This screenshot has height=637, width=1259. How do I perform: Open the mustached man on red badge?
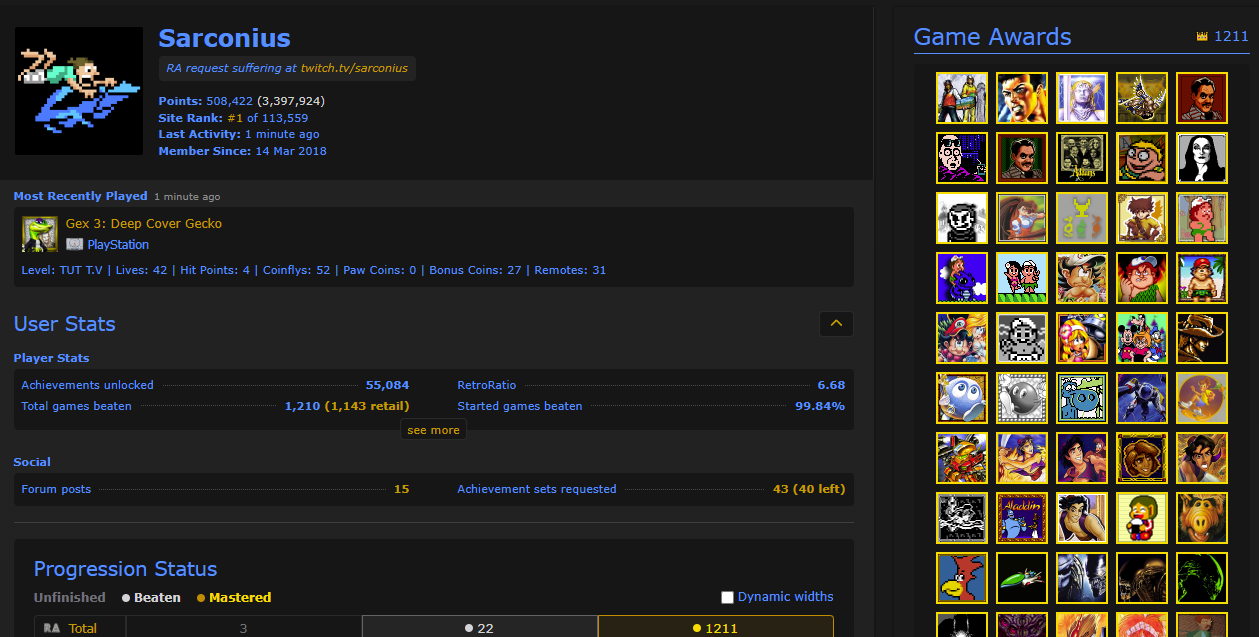coord(1202,98)
